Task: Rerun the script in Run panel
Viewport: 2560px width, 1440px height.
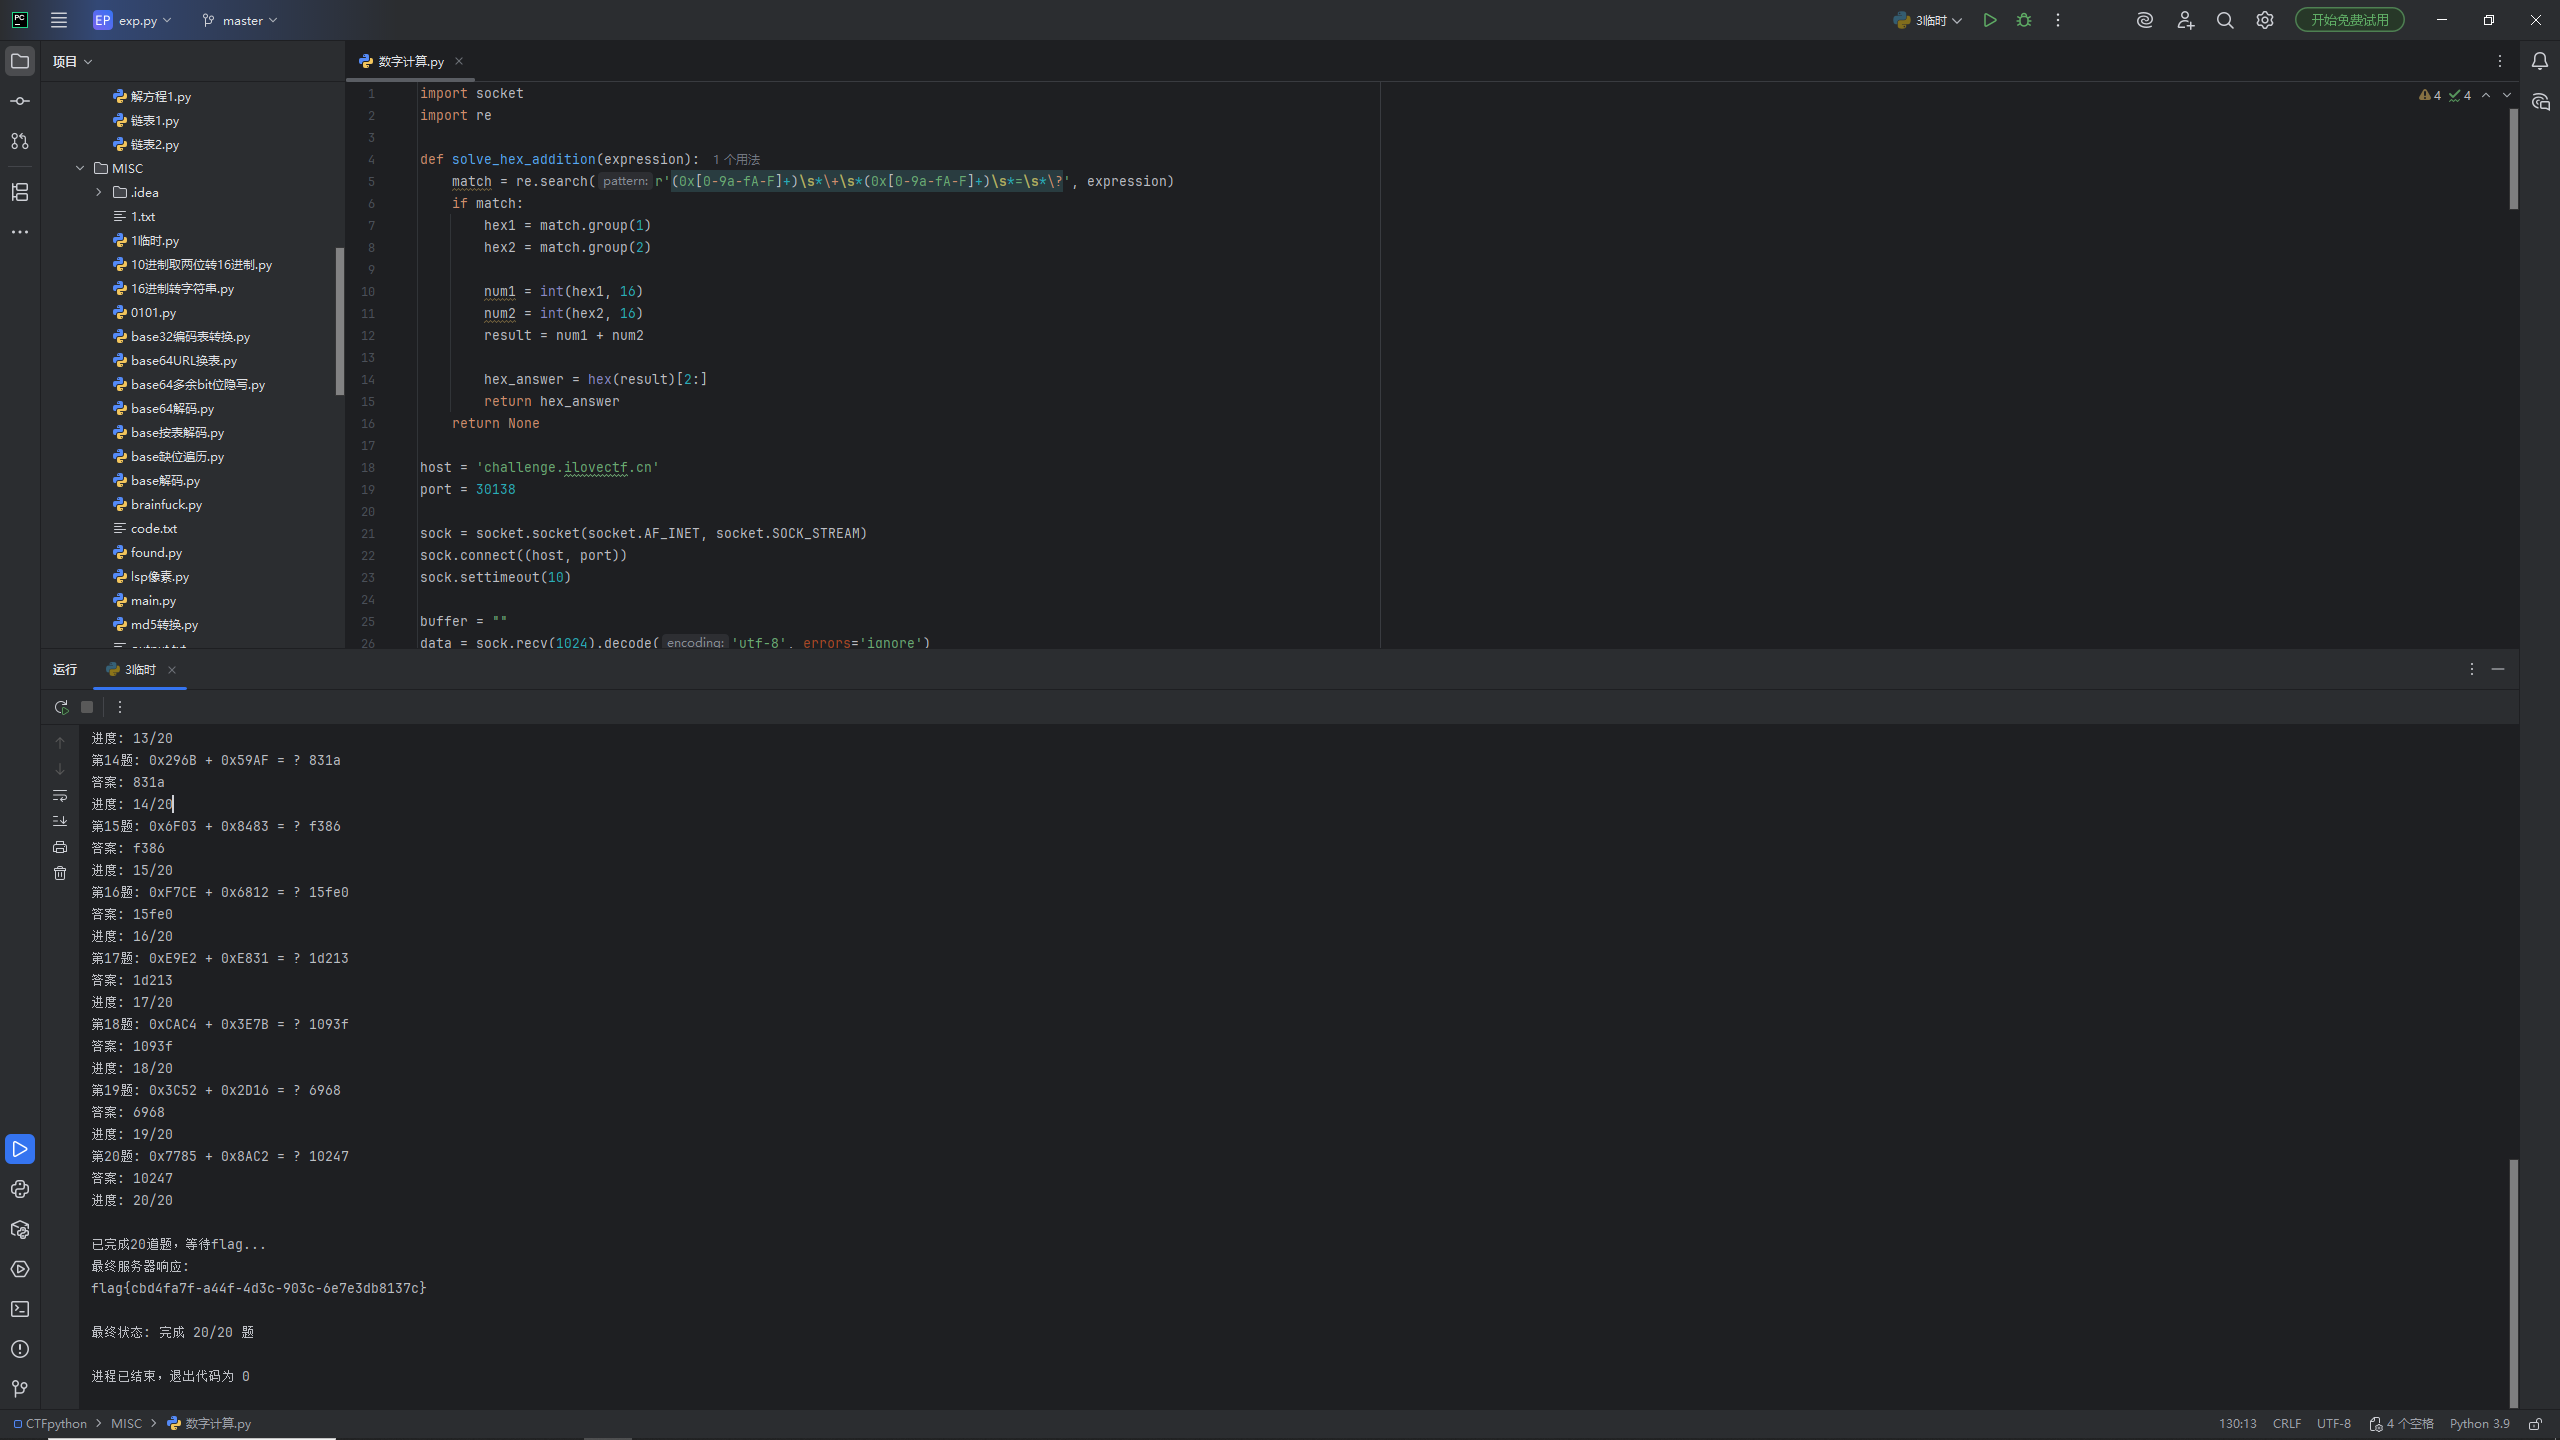Action: click(x=61, y=707)
